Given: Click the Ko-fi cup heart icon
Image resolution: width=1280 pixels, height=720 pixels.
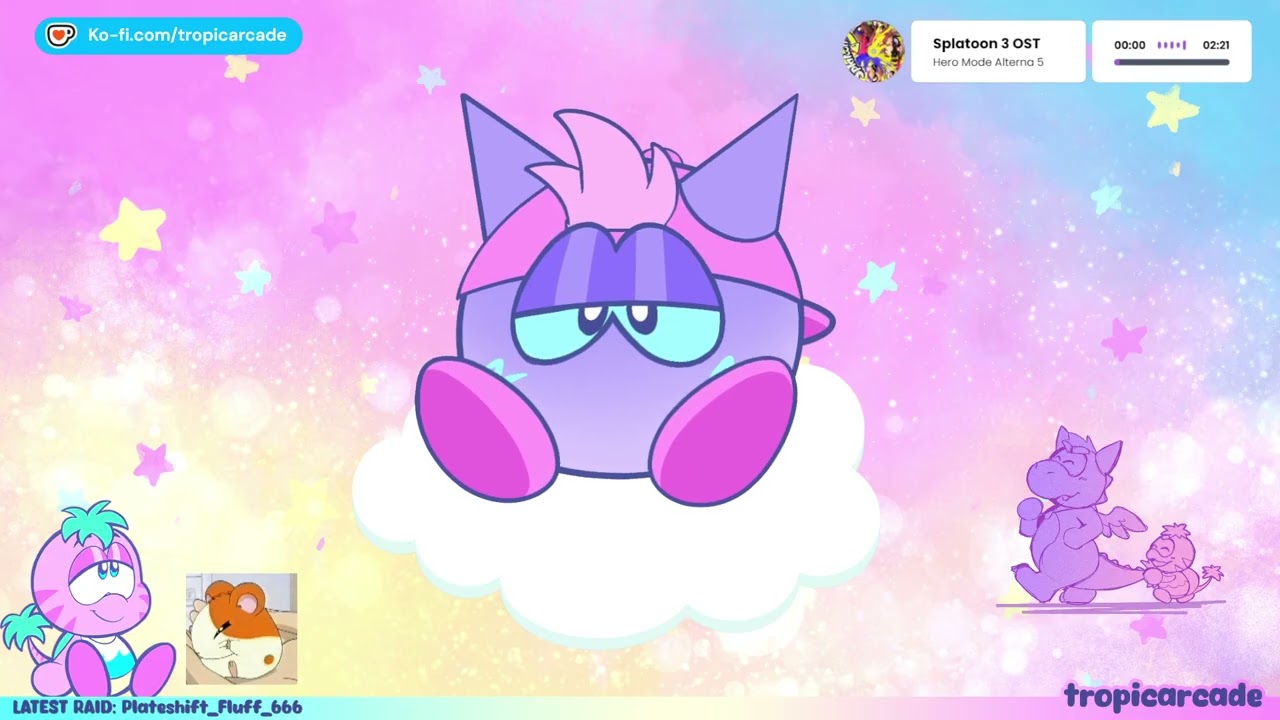Looking at the screenshot, I should click(x=61, y=36).
